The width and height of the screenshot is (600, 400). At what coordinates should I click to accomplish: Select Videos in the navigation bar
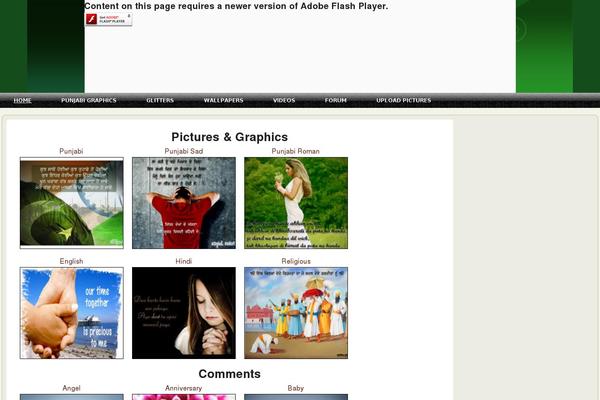pyautogui.click(x=284, y=100)
